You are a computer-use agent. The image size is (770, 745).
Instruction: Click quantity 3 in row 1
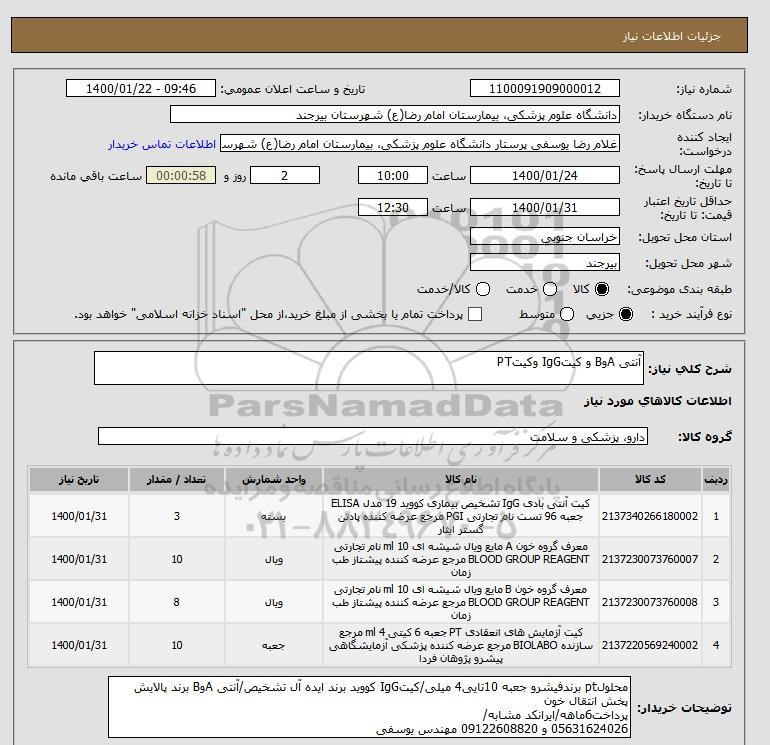[177, 516]
